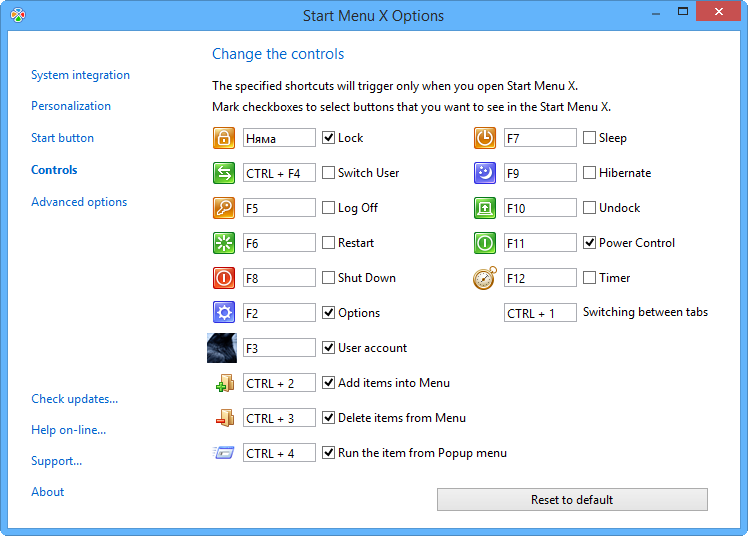Click the F12 Timer shortcut field
The width and height of the screenshot is (748, 536).
tap(540, 278)
